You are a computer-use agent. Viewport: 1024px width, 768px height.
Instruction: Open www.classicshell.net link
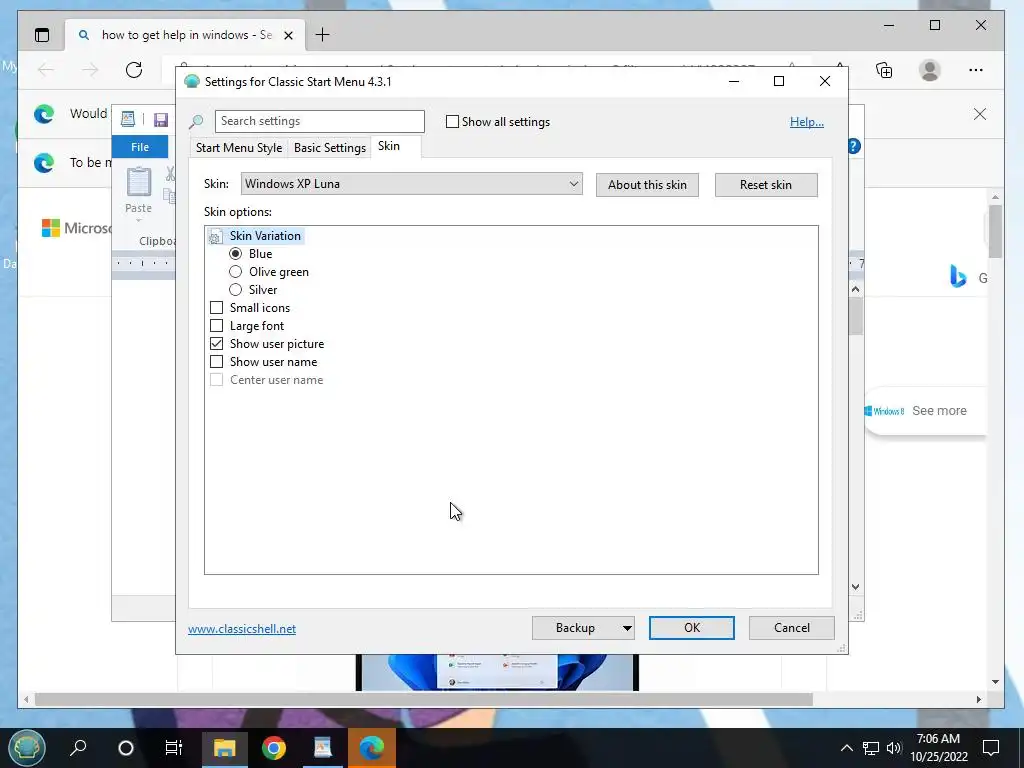242,629
